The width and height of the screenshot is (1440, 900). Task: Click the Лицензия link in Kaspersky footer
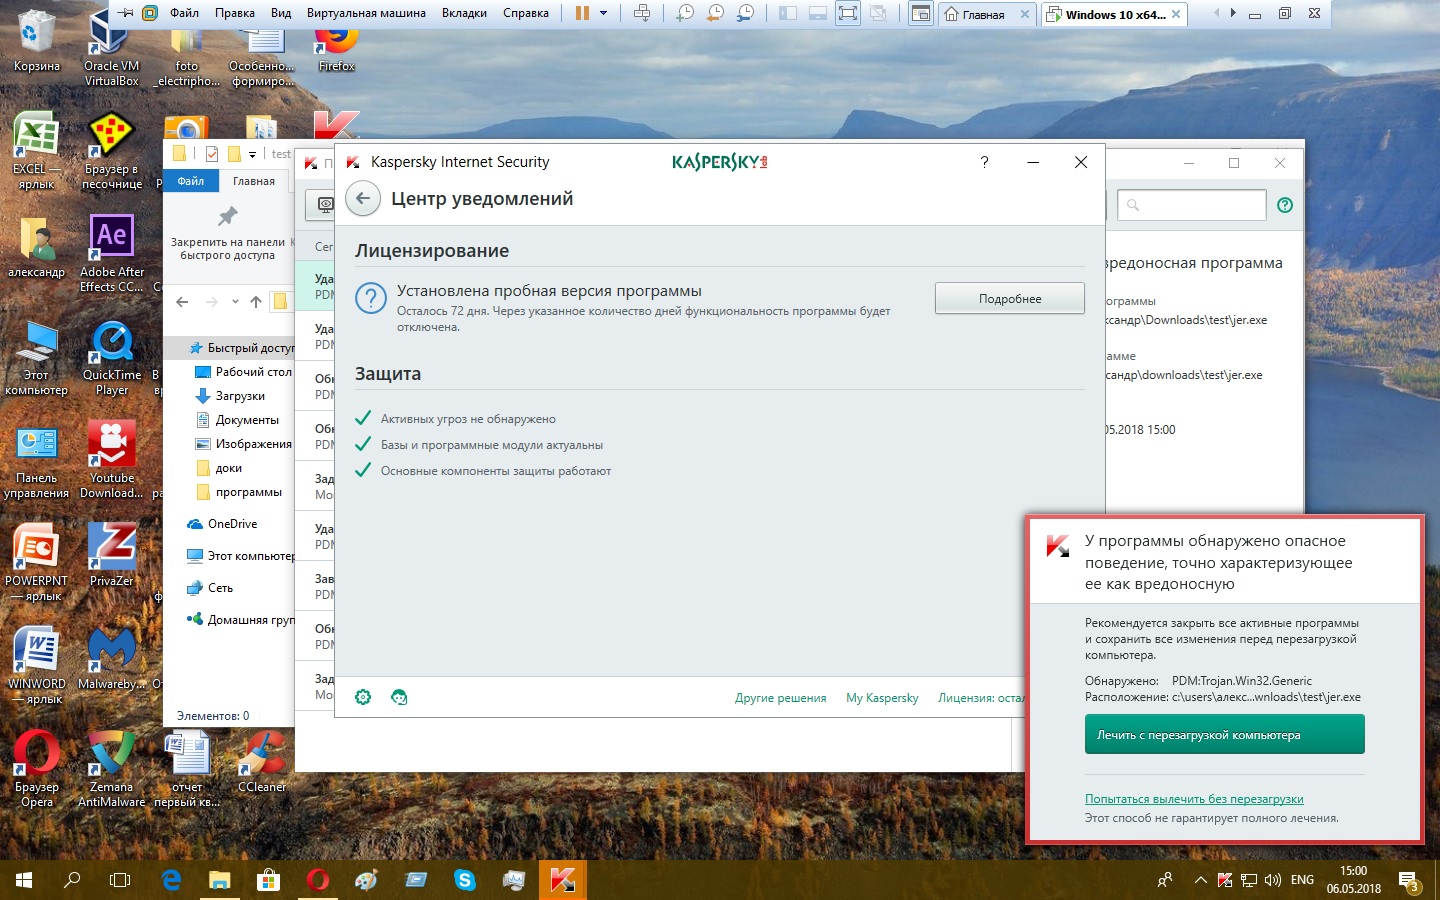(x=981, y=698)
